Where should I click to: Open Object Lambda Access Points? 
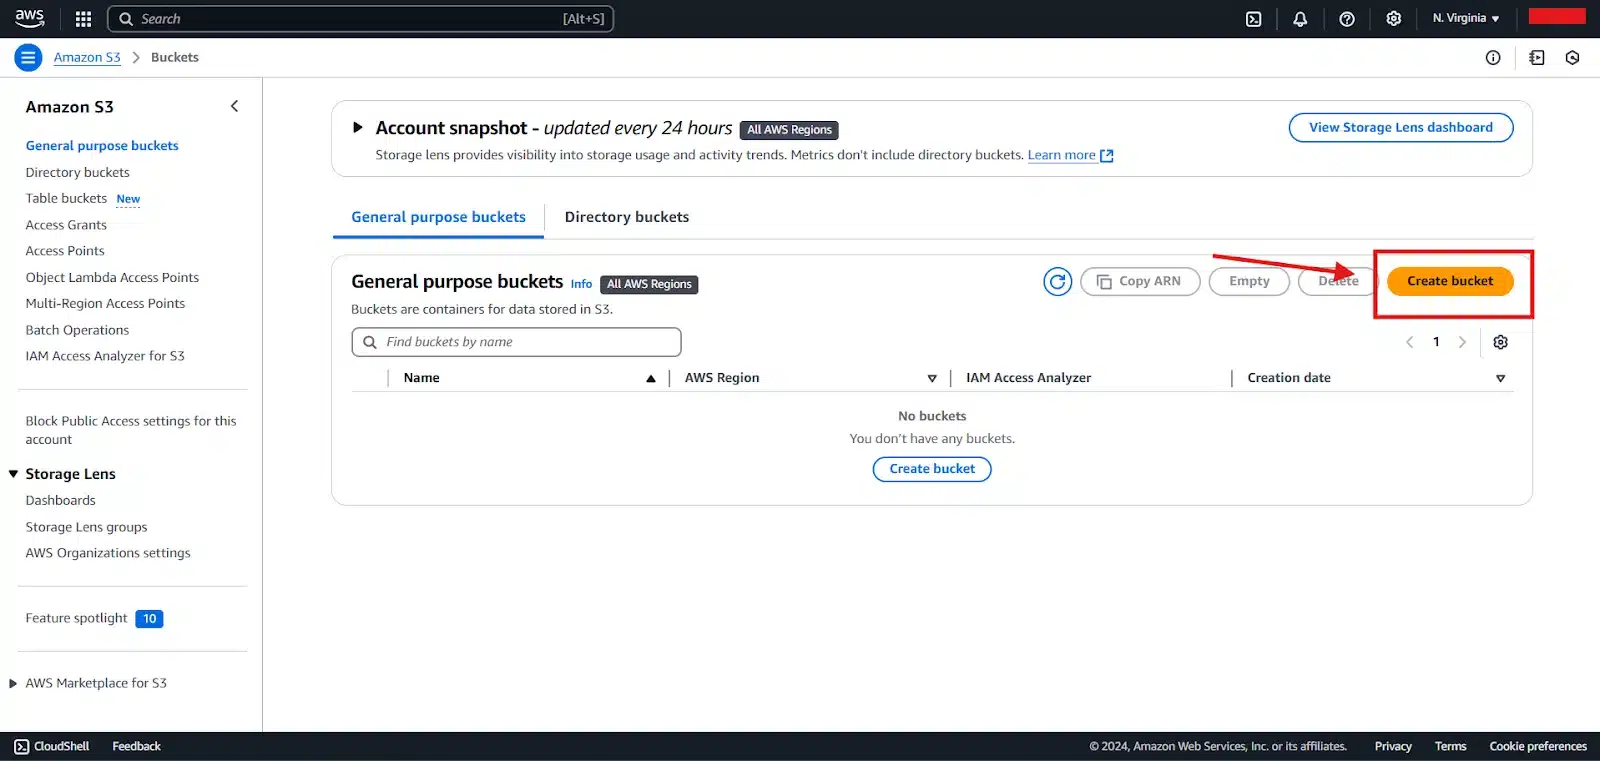point(112,278)
